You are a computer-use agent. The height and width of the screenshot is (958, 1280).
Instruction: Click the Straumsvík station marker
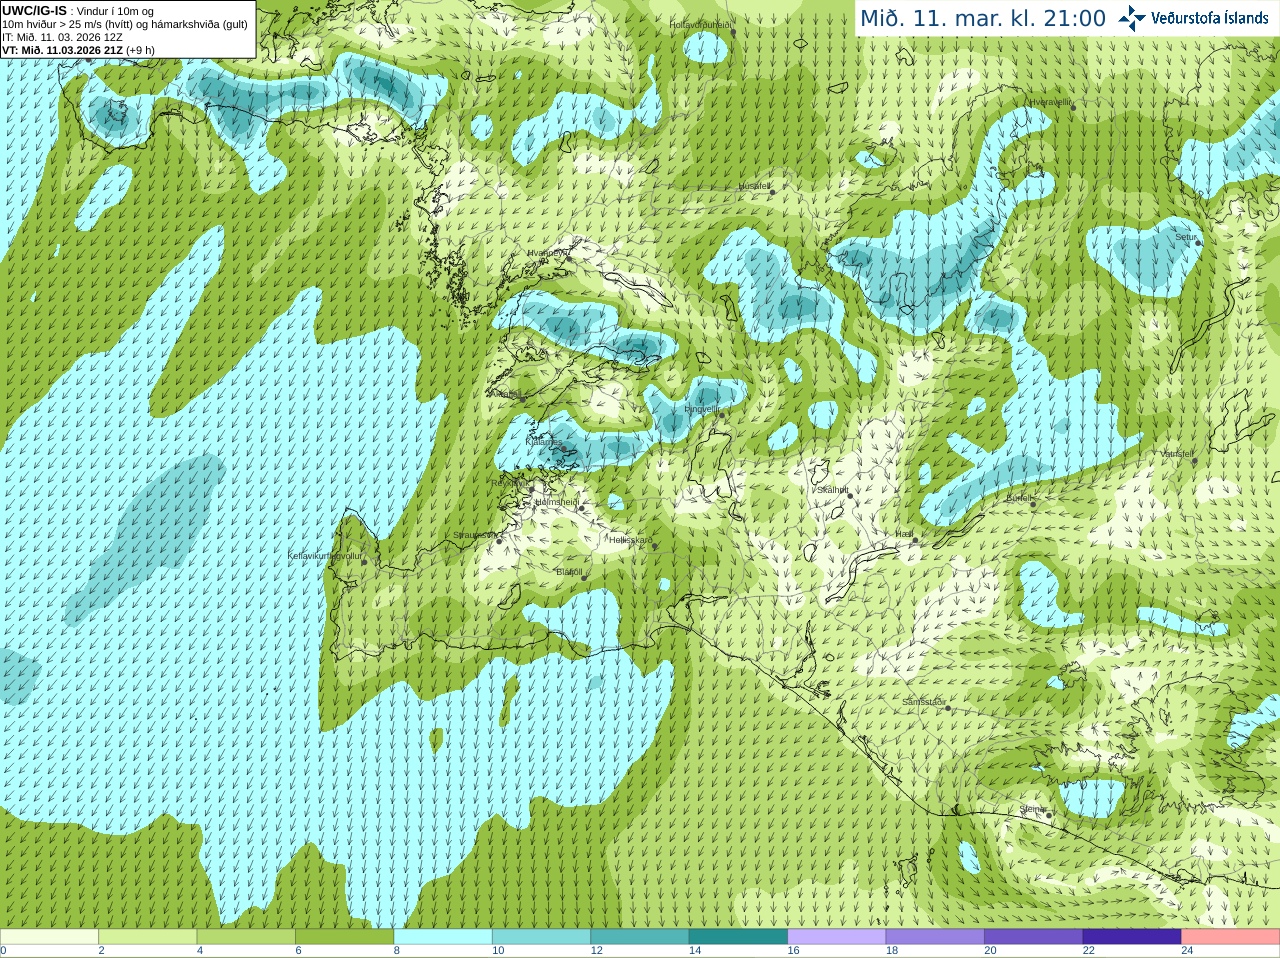pos(500,540)
